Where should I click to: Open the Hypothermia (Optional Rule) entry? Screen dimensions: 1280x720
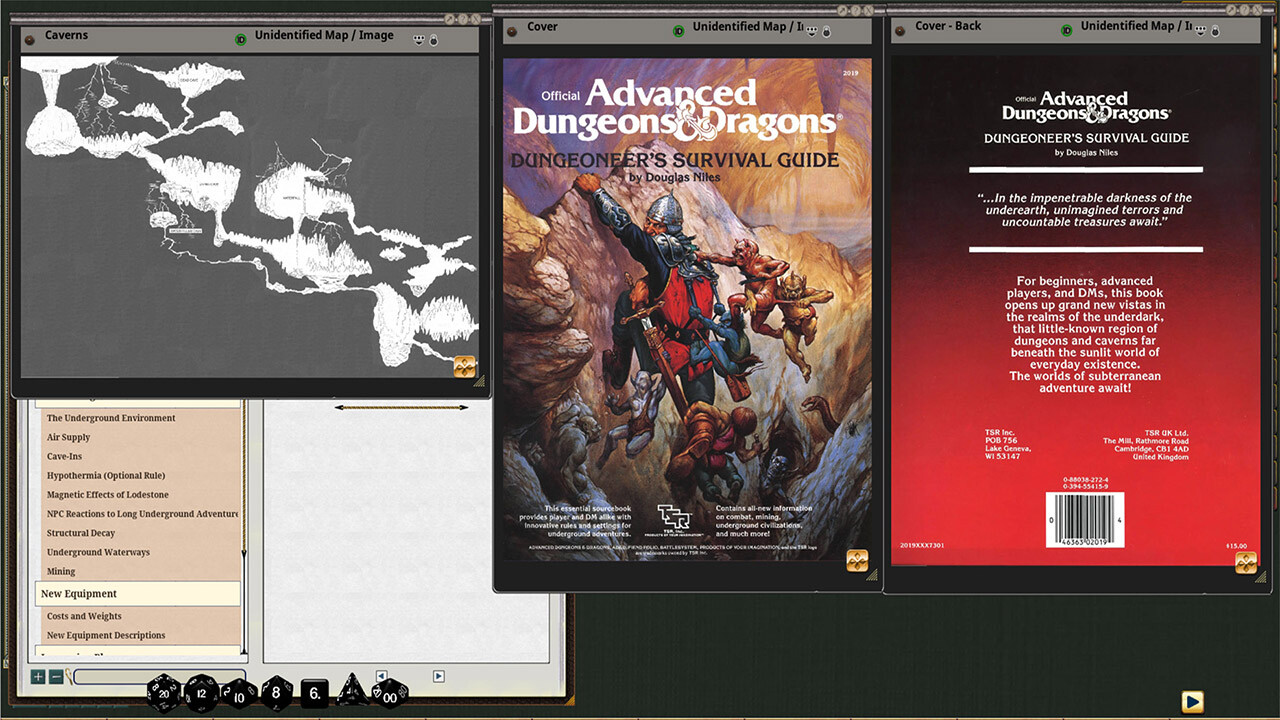(106, 476)
